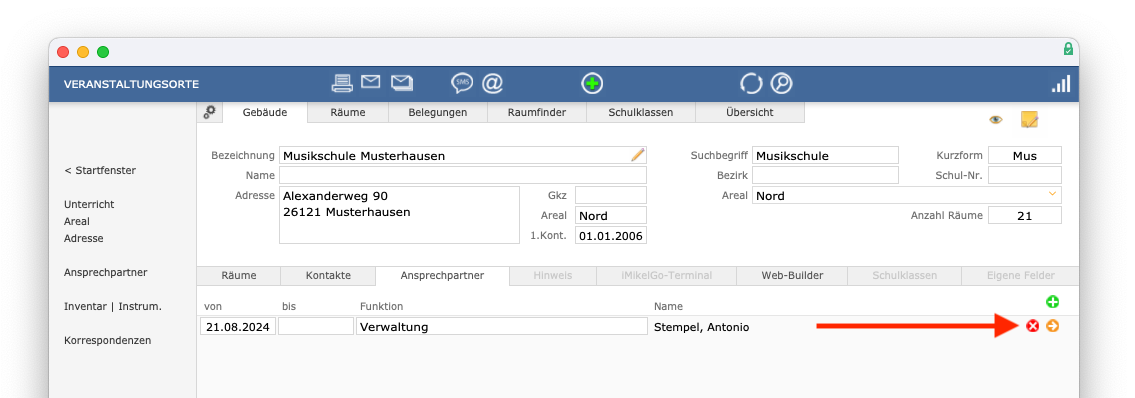
Task: Click the gear settings icon beside Gebäude
Action: tap(209, 112)
